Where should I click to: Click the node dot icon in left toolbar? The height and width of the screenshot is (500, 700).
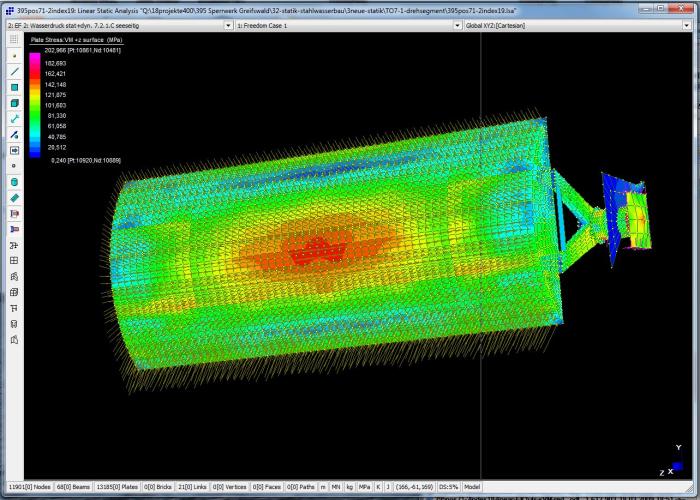(14, 56)
